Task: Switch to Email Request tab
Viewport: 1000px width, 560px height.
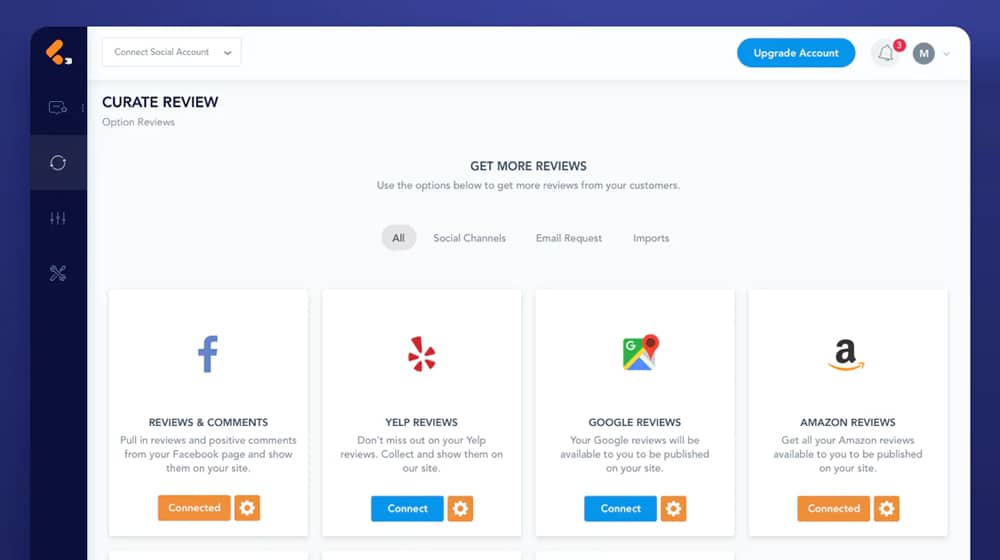Action: pyautogui.click(x=569, y=238)
